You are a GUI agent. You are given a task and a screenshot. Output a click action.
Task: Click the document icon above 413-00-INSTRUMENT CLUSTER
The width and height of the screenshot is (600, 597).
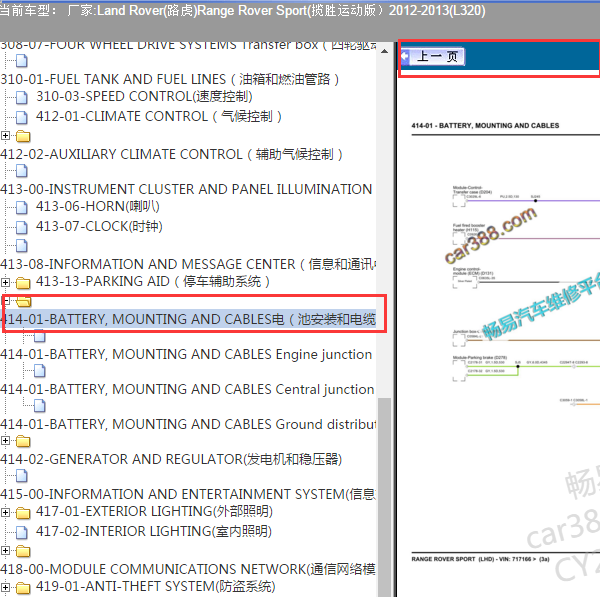[x=22, y=171]
